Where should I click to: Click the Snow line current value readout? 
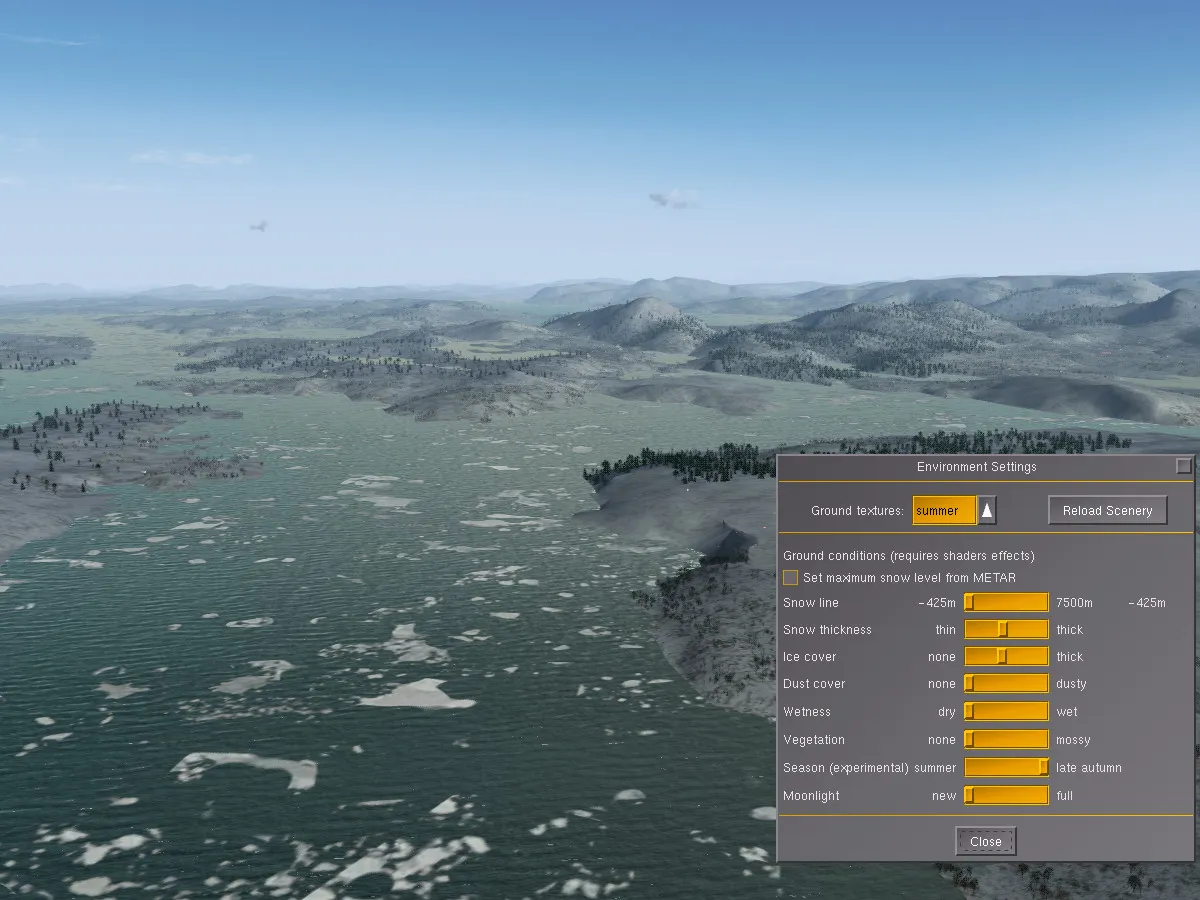pos(1147,603)
